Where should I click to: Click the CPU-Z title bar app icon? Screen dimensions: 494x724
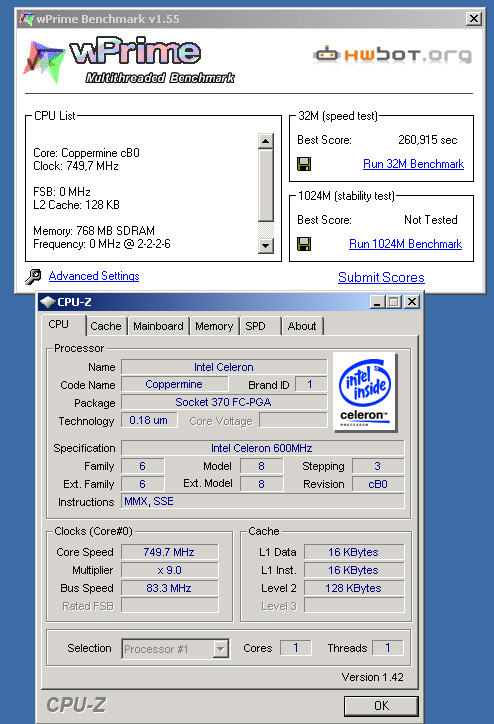click(x=48, y=302)
